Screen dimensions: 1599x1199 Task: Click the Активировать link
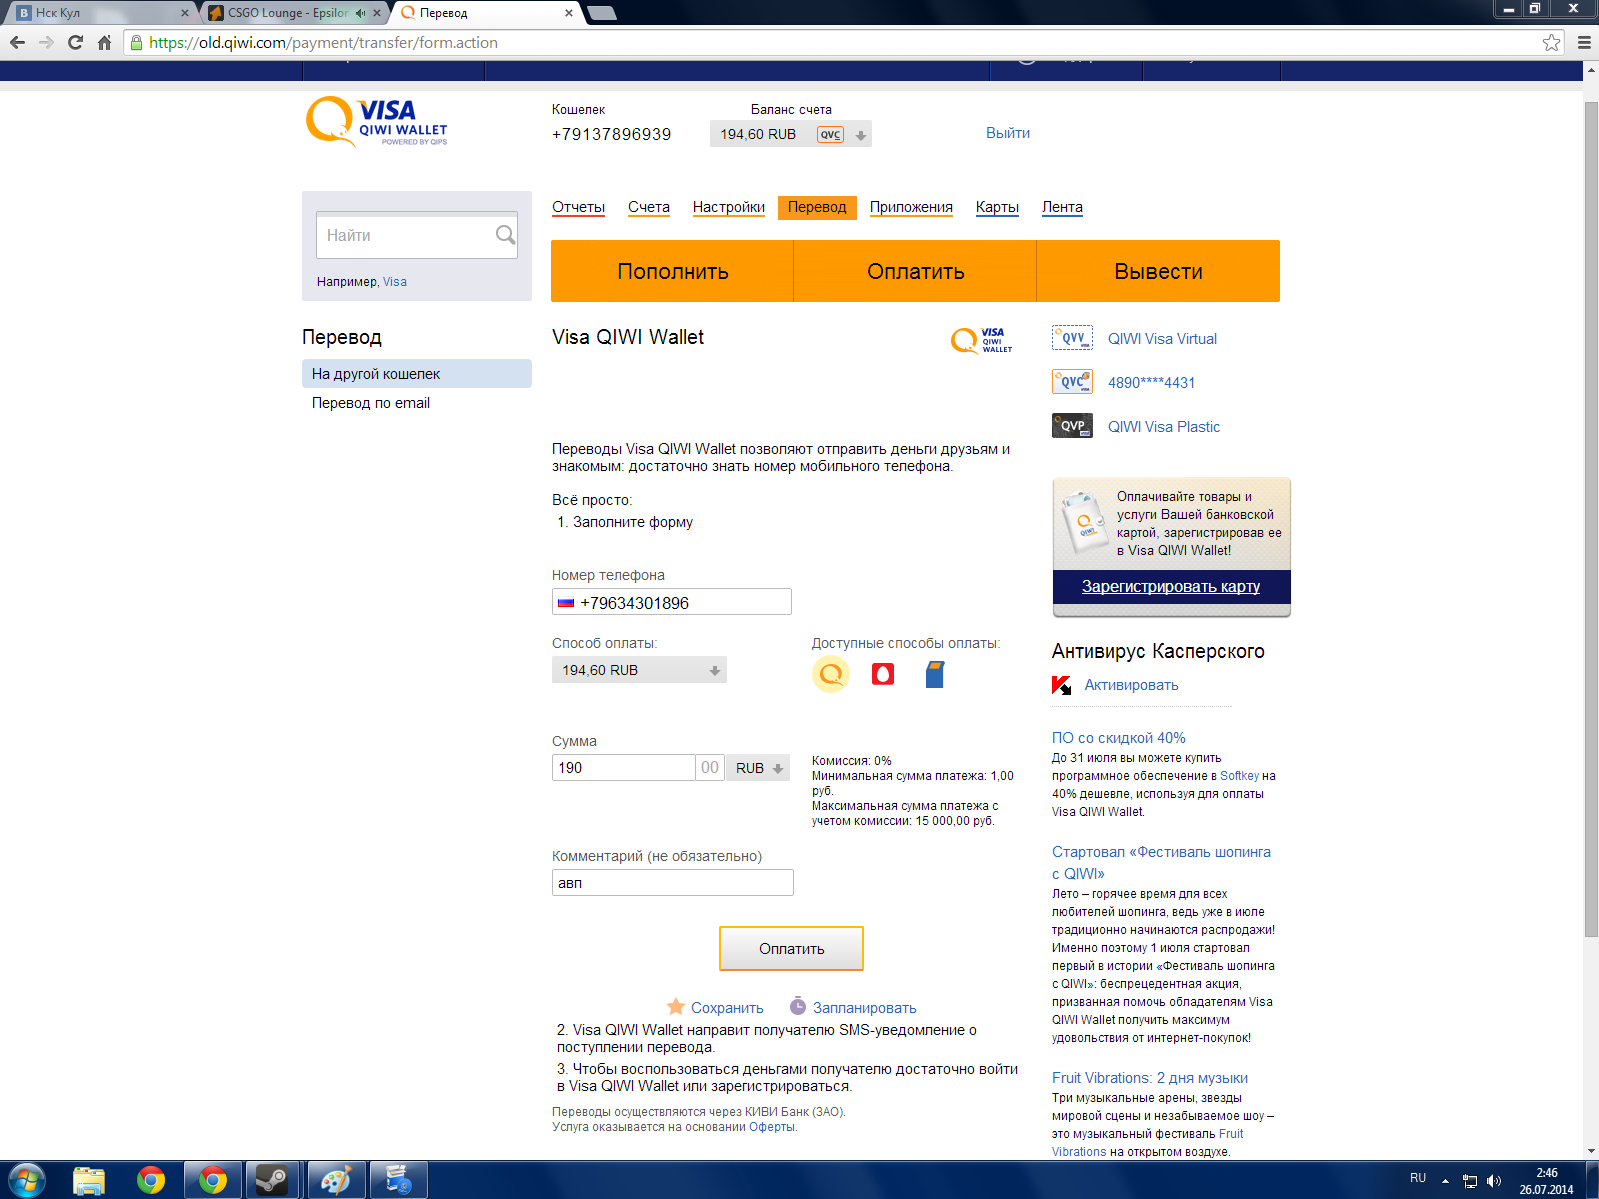pos(1131,685)
